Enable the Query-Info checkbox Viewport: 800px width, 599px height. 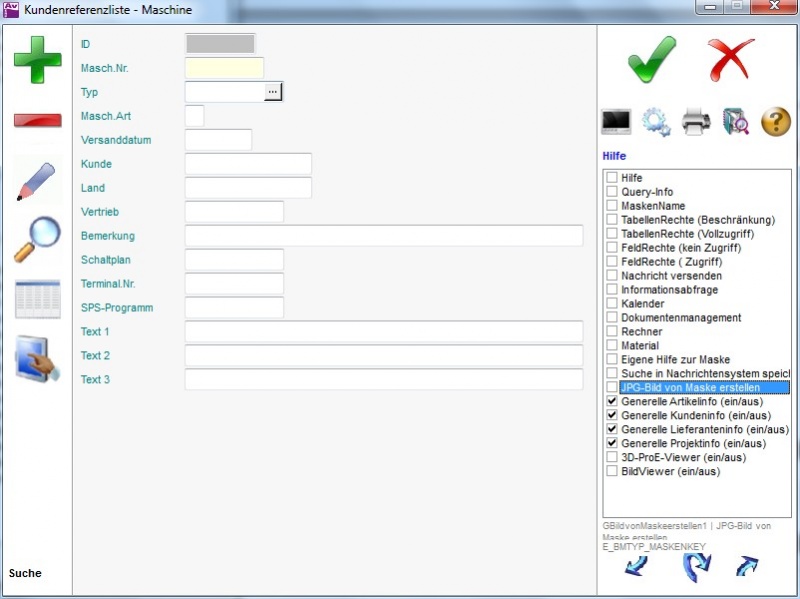pos(611,192)
